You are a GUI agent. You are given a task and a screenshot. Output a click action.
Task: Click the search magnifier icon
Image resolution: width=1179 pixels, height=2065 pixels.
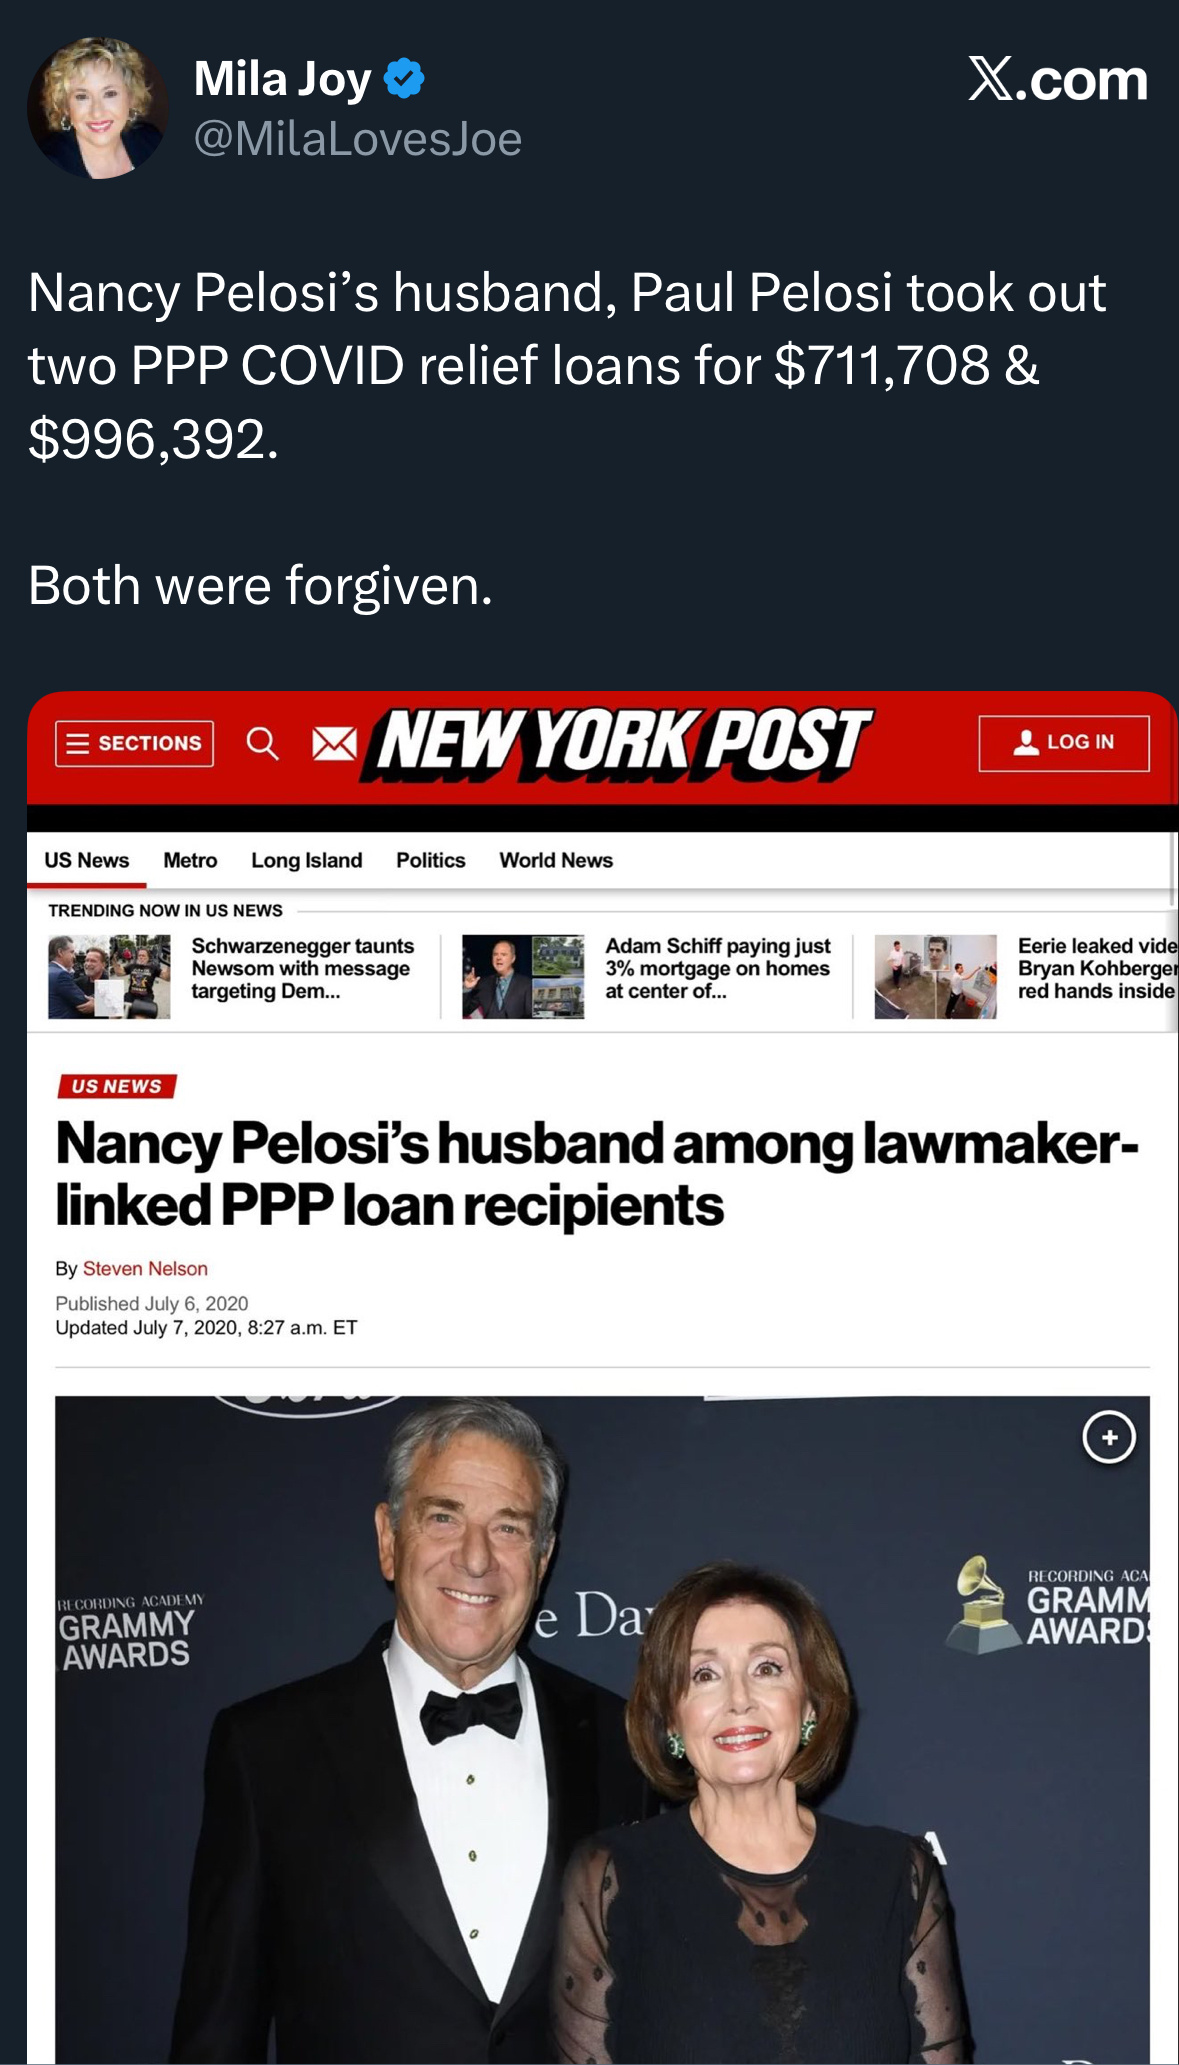pos(262,743)
